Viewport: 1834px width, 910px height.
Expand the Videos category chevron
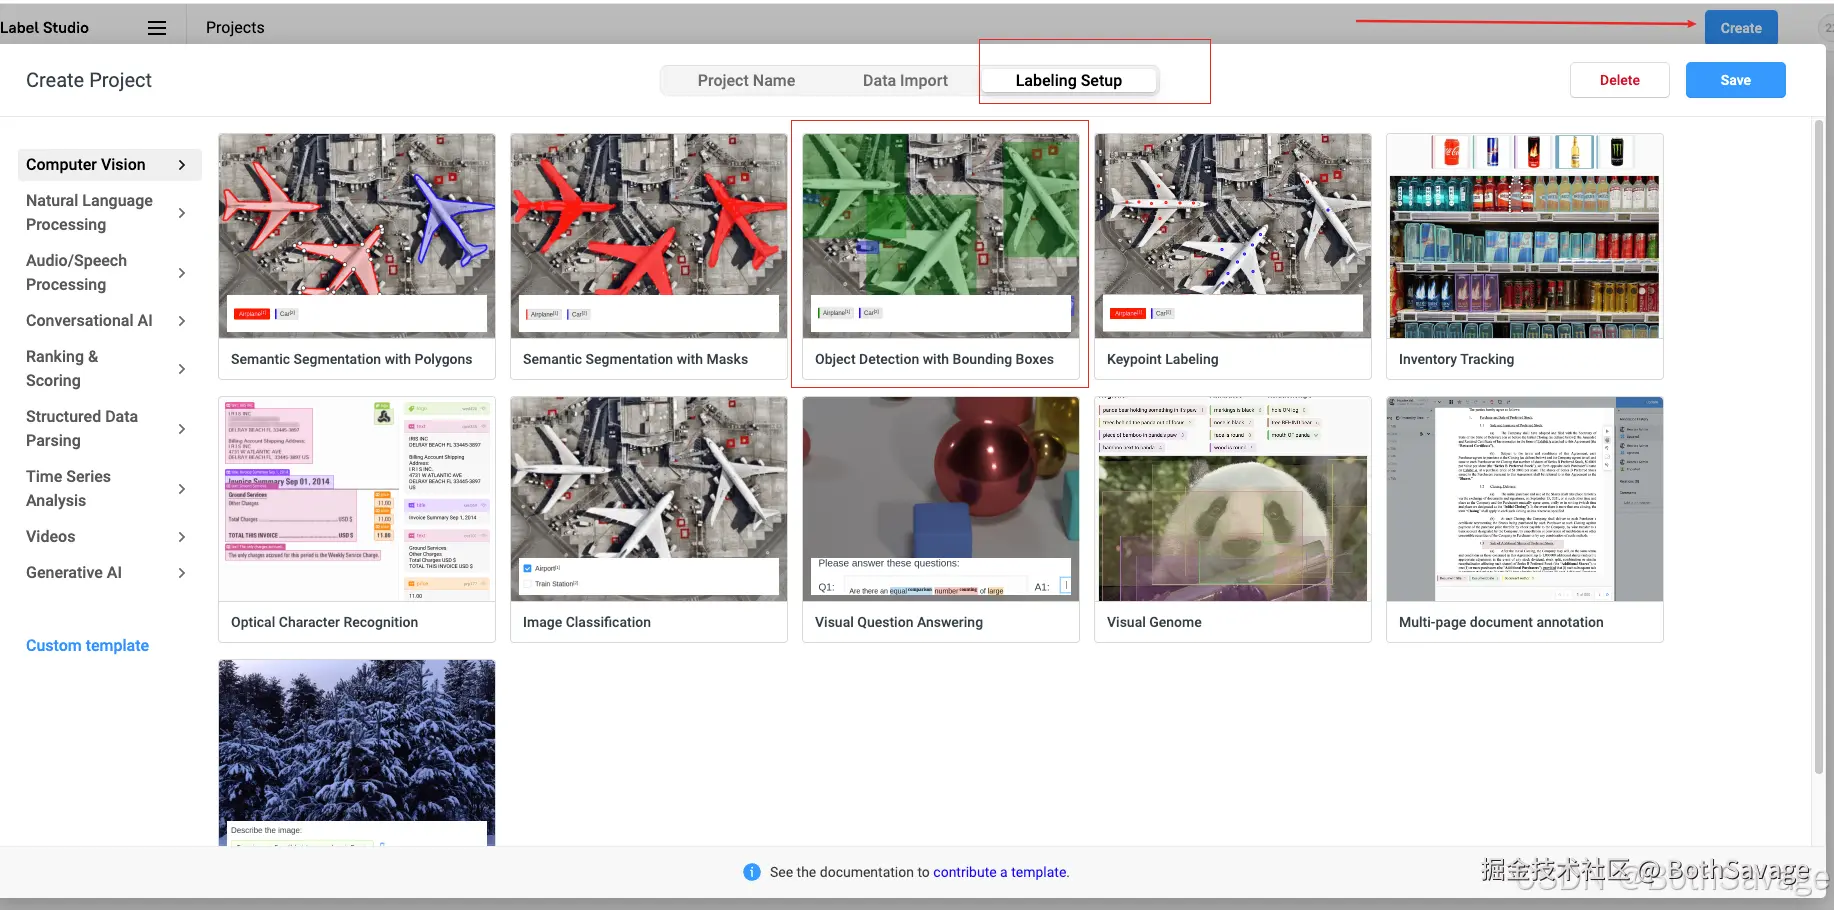tap(181, 537)
